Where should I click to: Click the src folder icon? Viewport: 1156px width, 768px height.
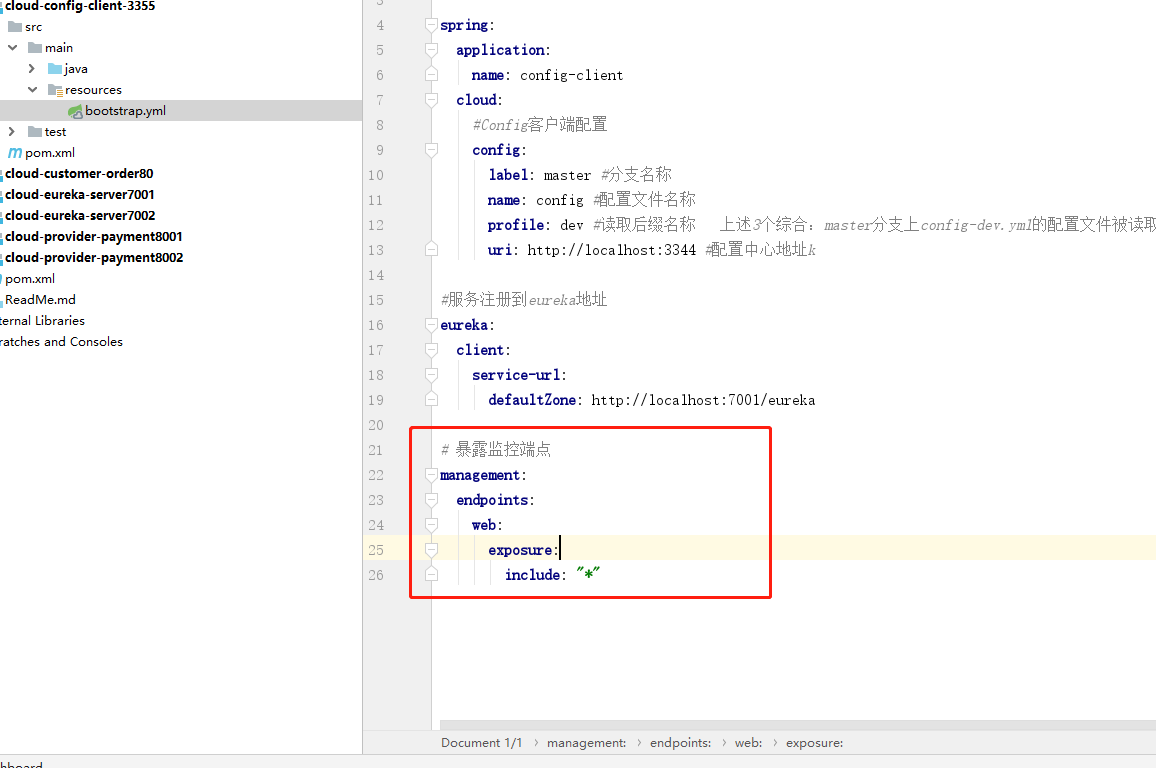[14, 27]
